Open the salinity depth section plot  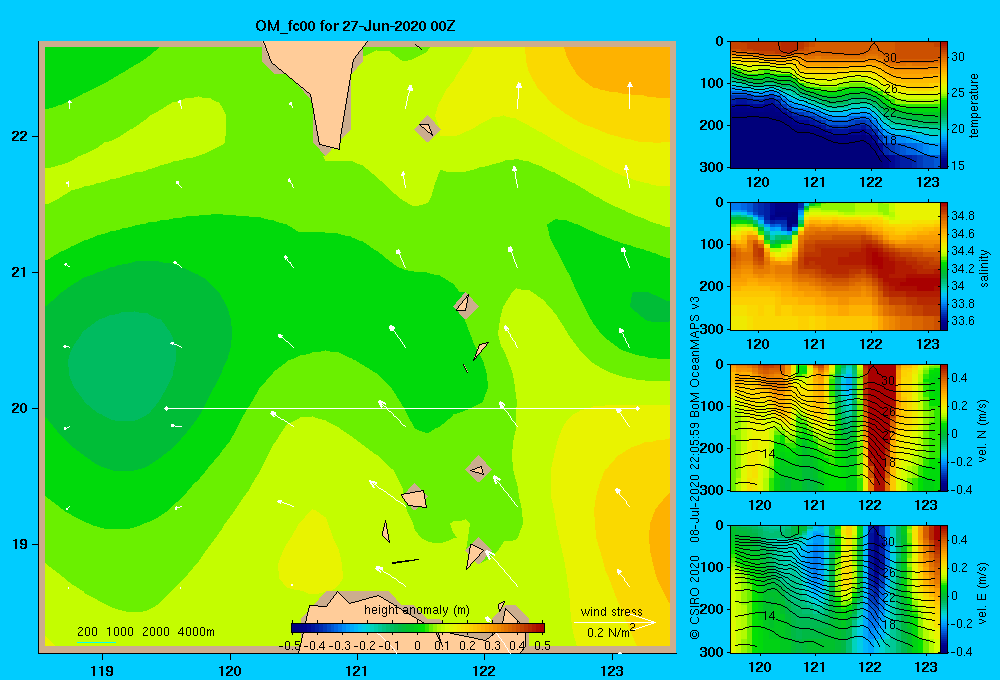point(835,266)
